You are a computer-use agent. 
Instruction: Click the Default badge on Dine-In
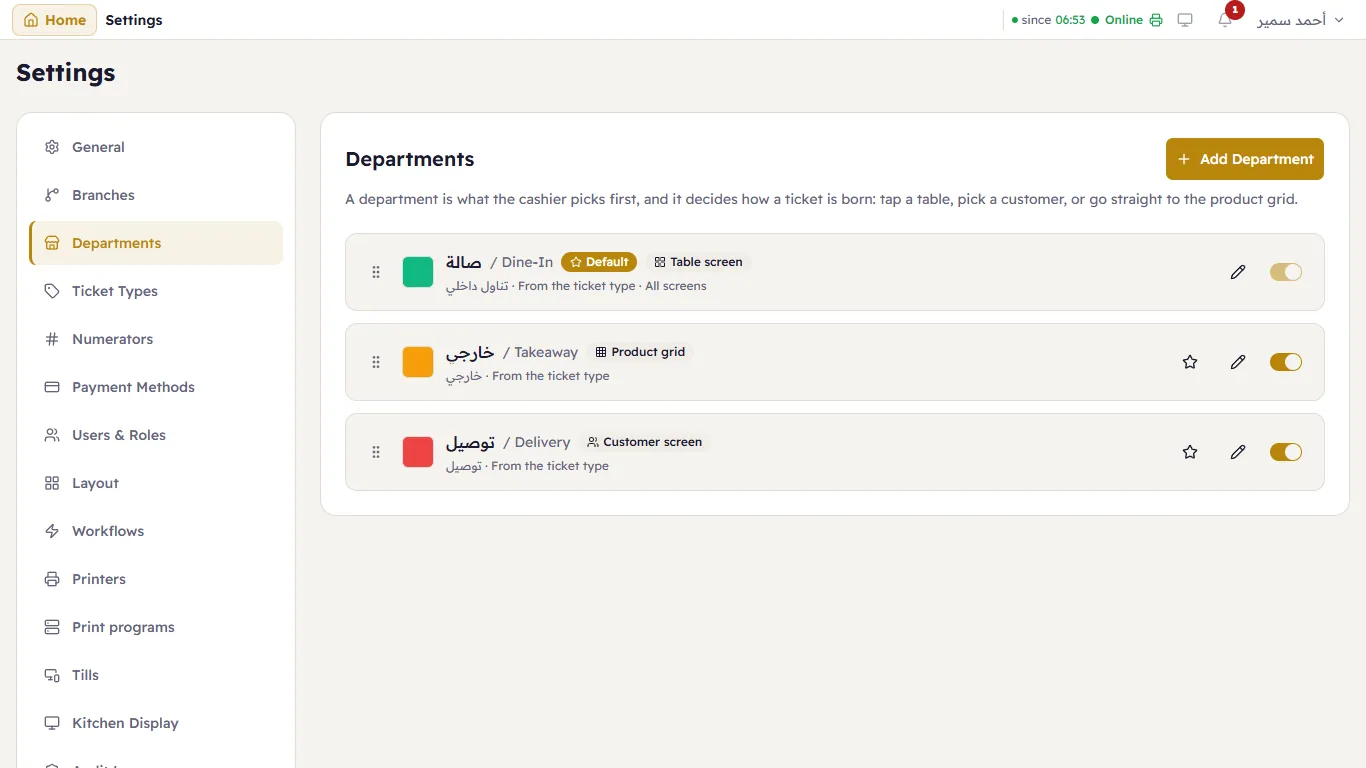point(599,262)
